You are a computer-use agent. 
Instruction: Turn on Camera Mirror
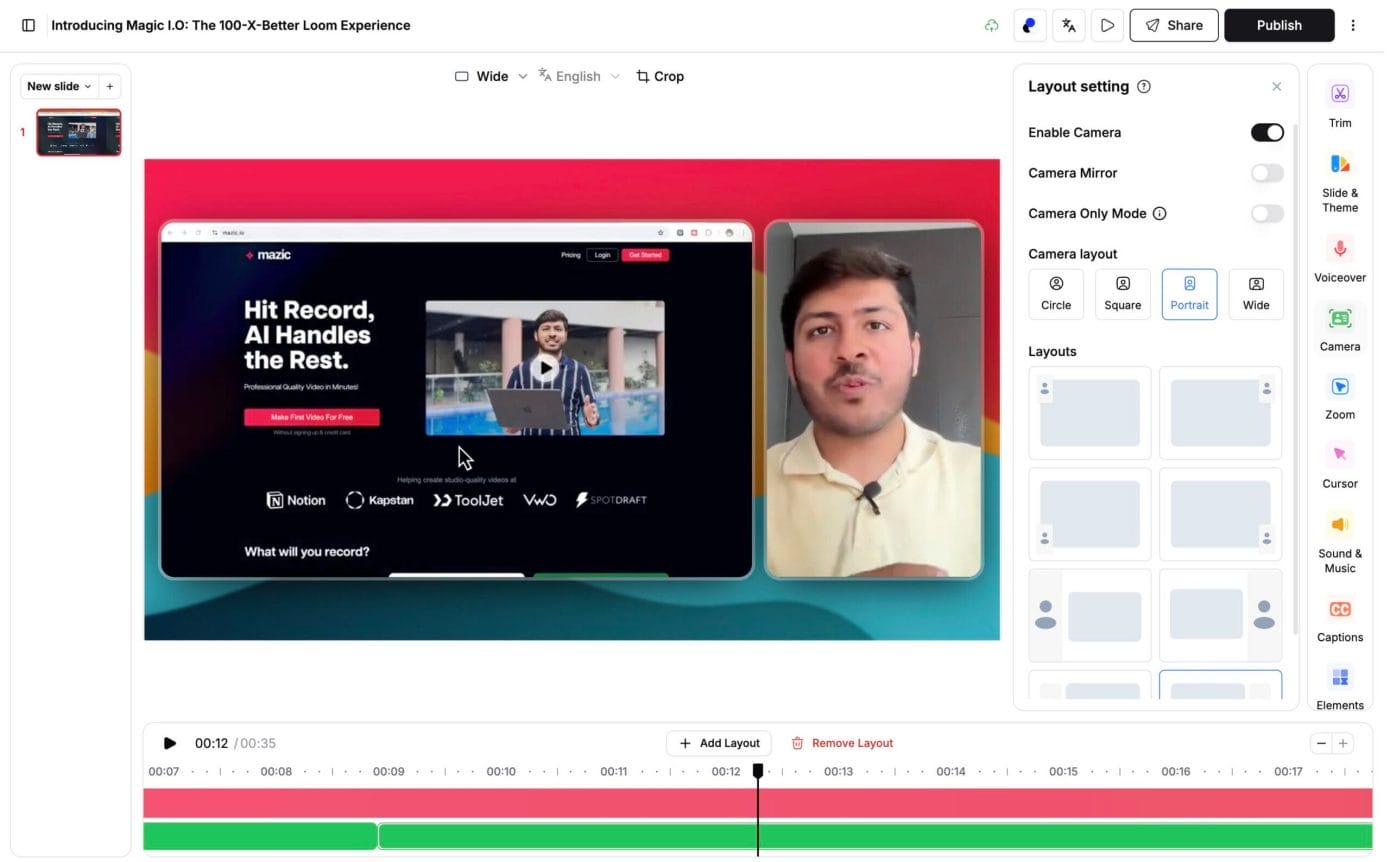(1266, 173)
